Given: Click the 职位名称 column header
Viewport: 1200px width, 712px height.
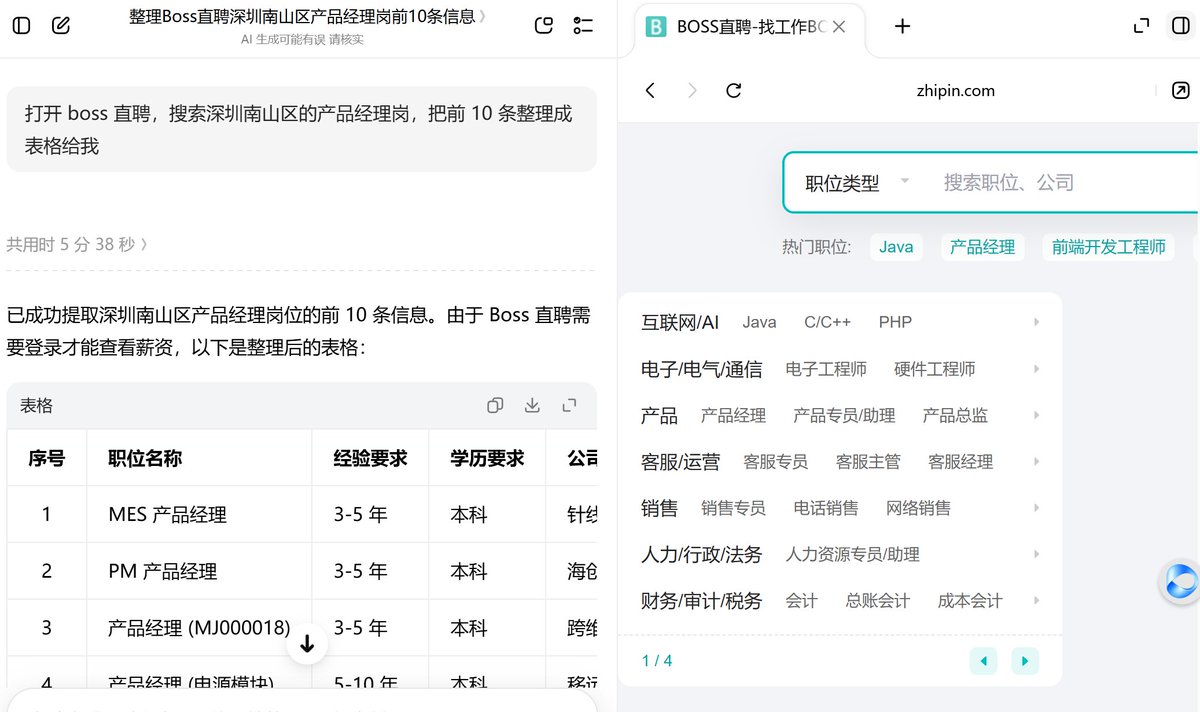Looking at the screenshot, I should [199, 459].
